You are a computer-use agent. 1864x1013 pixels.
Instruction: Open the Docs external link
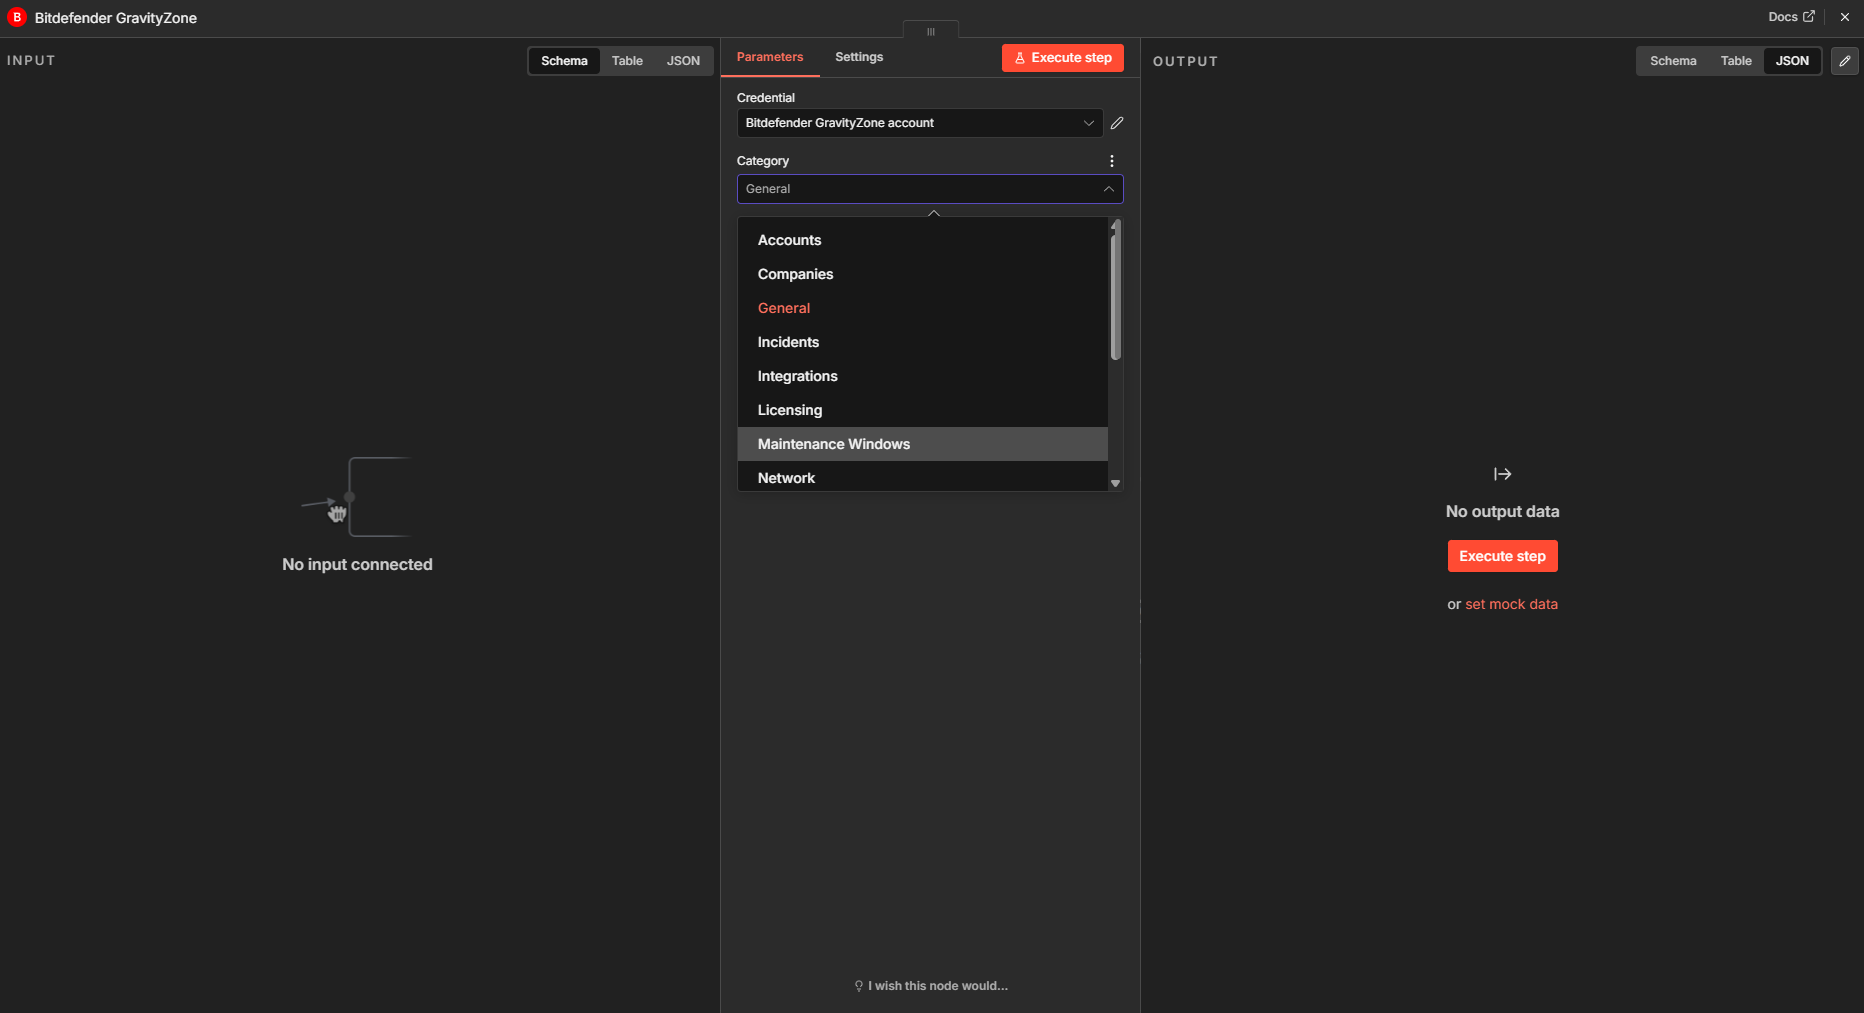(1791, 17)
